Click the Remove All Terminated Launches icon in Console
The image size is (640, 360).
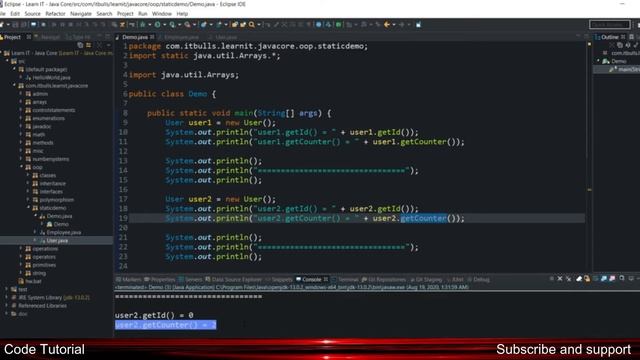[569, 278]
